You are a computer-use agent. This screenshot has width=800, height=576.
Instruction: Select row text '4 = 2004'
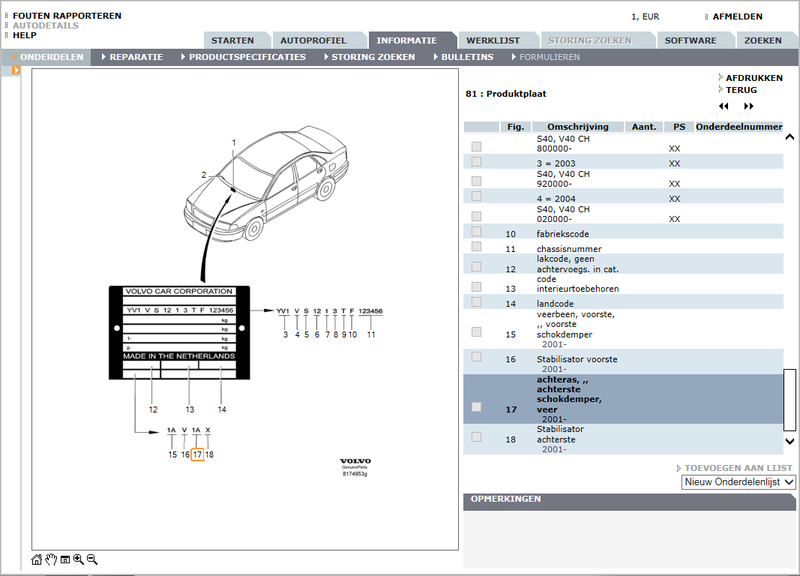[556, 199]
